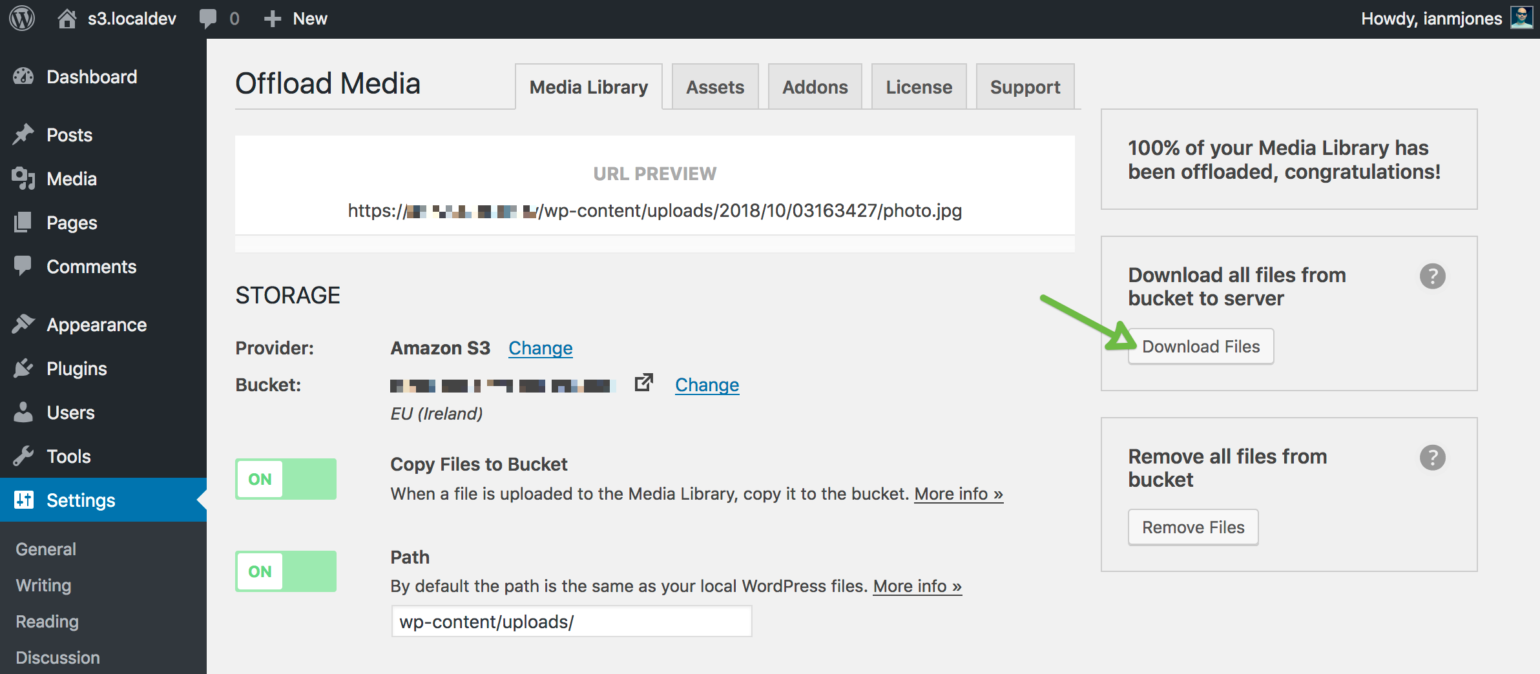1540x674 pixels.
Task: Click the Plugins plug icon
Action: tap(23, 369)
